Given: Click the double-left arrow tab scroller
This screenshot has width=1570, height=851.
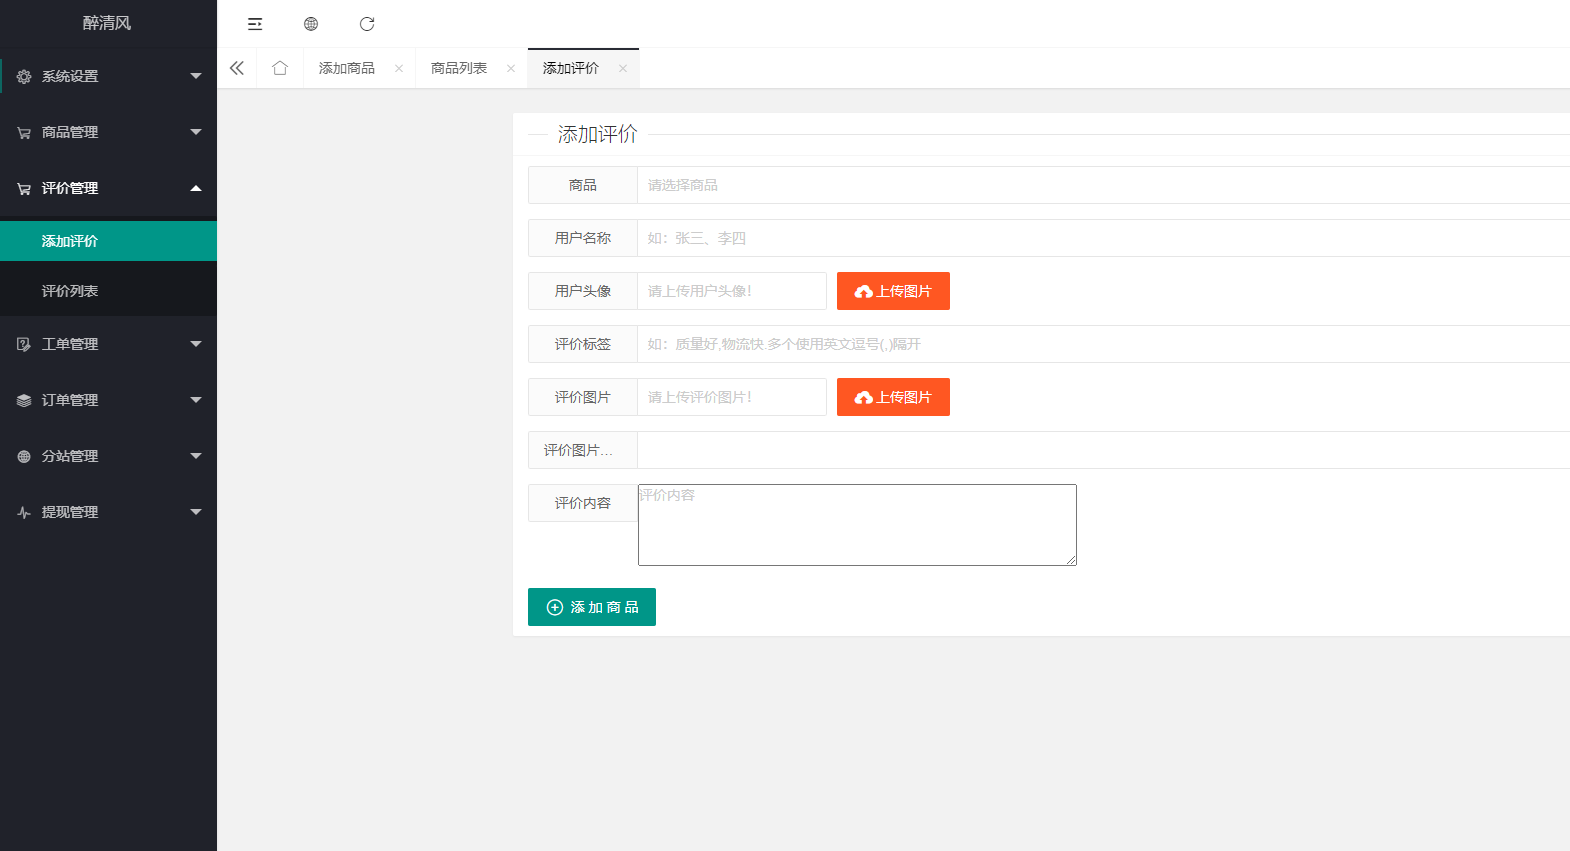Looking at the screenshot, I should tap(237, 68).
